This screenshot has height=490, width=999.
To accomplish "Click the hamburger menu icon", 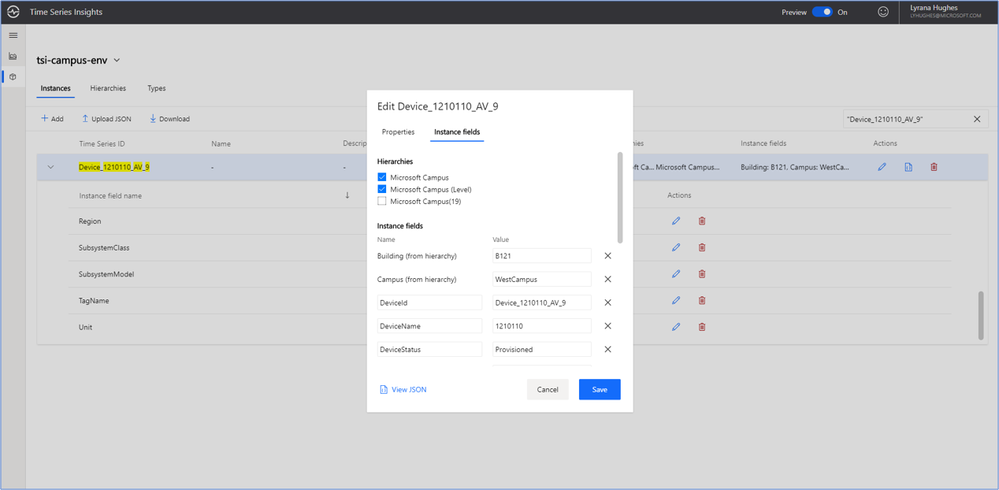I will point(13,35).
